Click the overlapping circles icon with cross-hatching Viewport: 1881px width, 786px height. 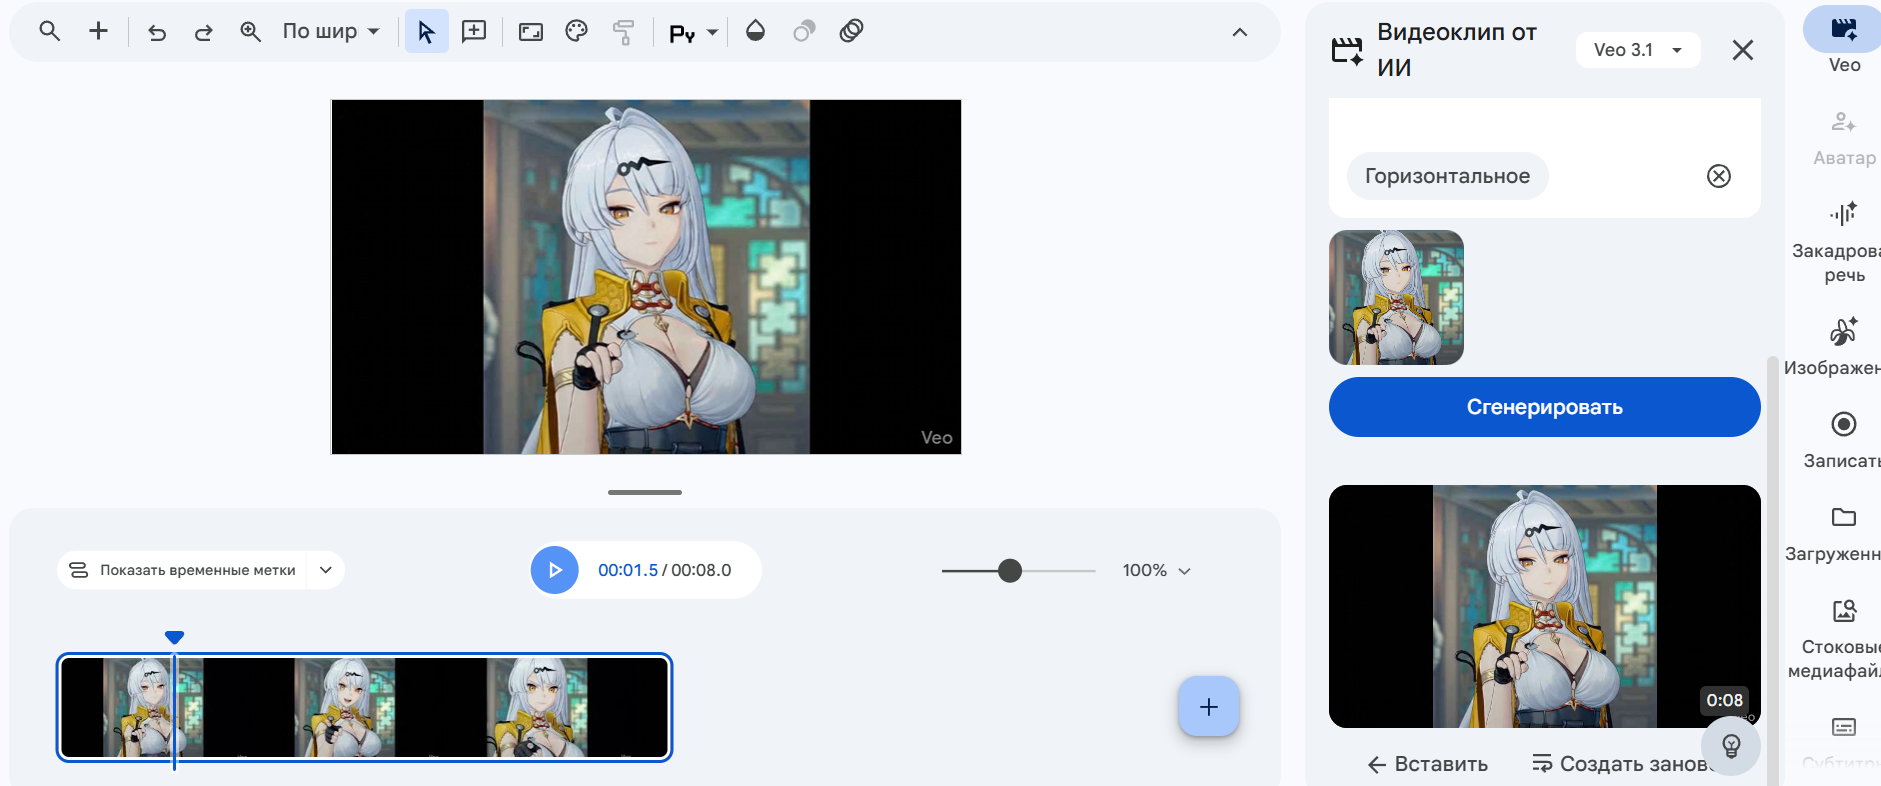(x=851, y=31)
